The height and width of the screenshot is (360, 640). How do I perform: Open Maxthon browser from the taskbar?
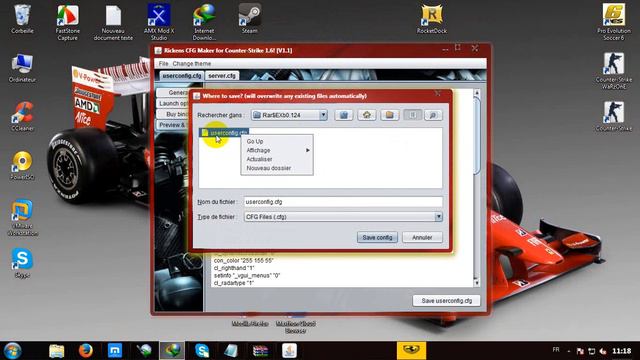[115, 351]
